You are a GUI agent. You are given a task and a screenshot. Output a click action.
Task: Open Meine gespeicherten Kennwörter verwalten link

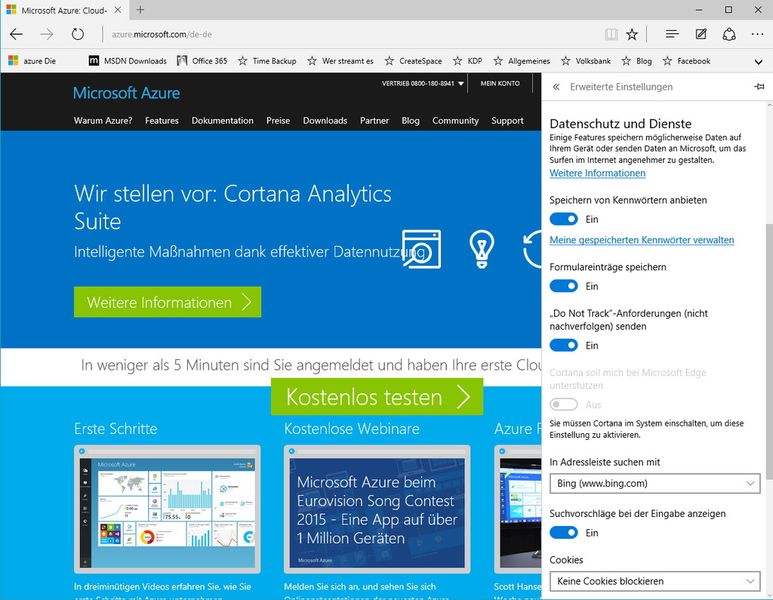[642, 240]
